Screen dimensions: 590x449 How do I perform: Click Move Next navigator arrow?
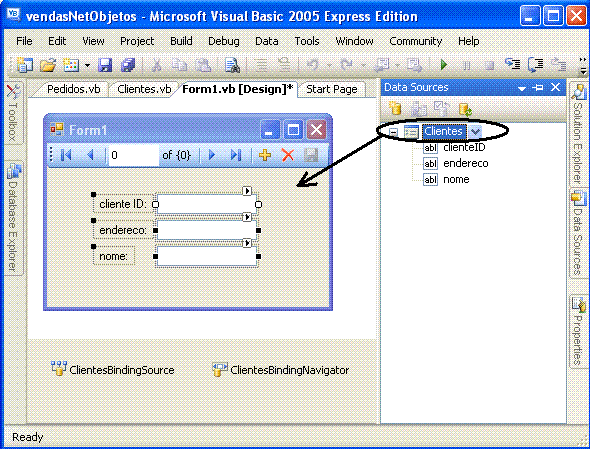211,155
